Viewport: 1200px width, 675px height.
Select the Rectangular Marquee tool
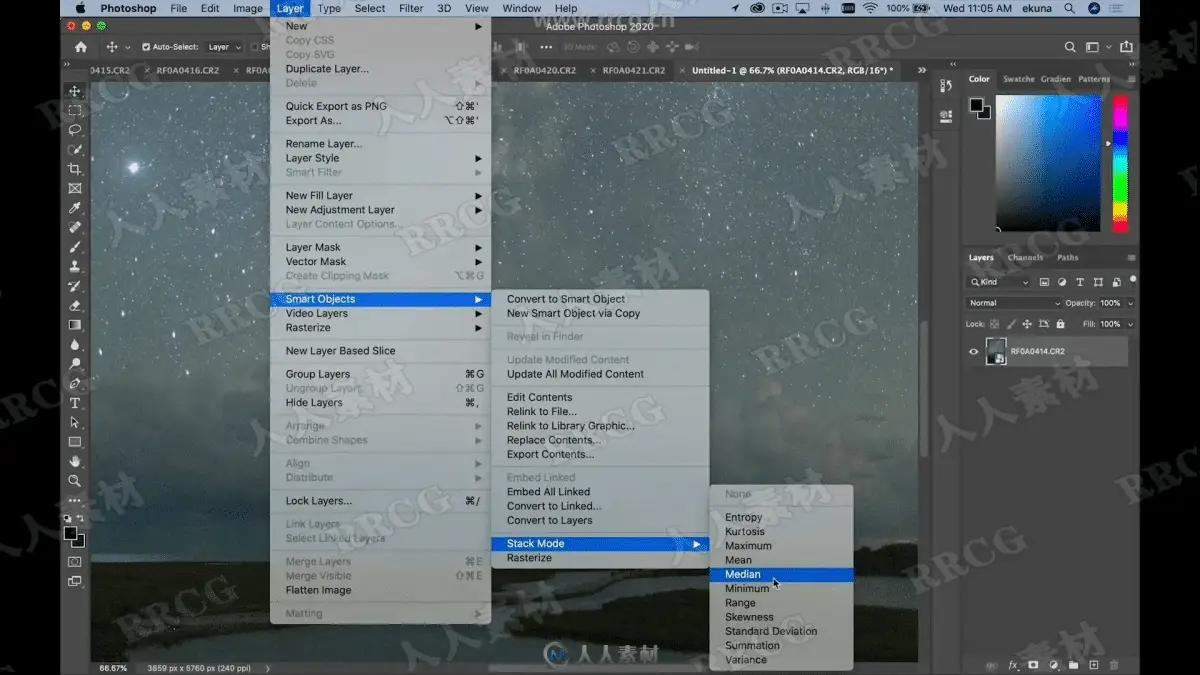point(75,110)
